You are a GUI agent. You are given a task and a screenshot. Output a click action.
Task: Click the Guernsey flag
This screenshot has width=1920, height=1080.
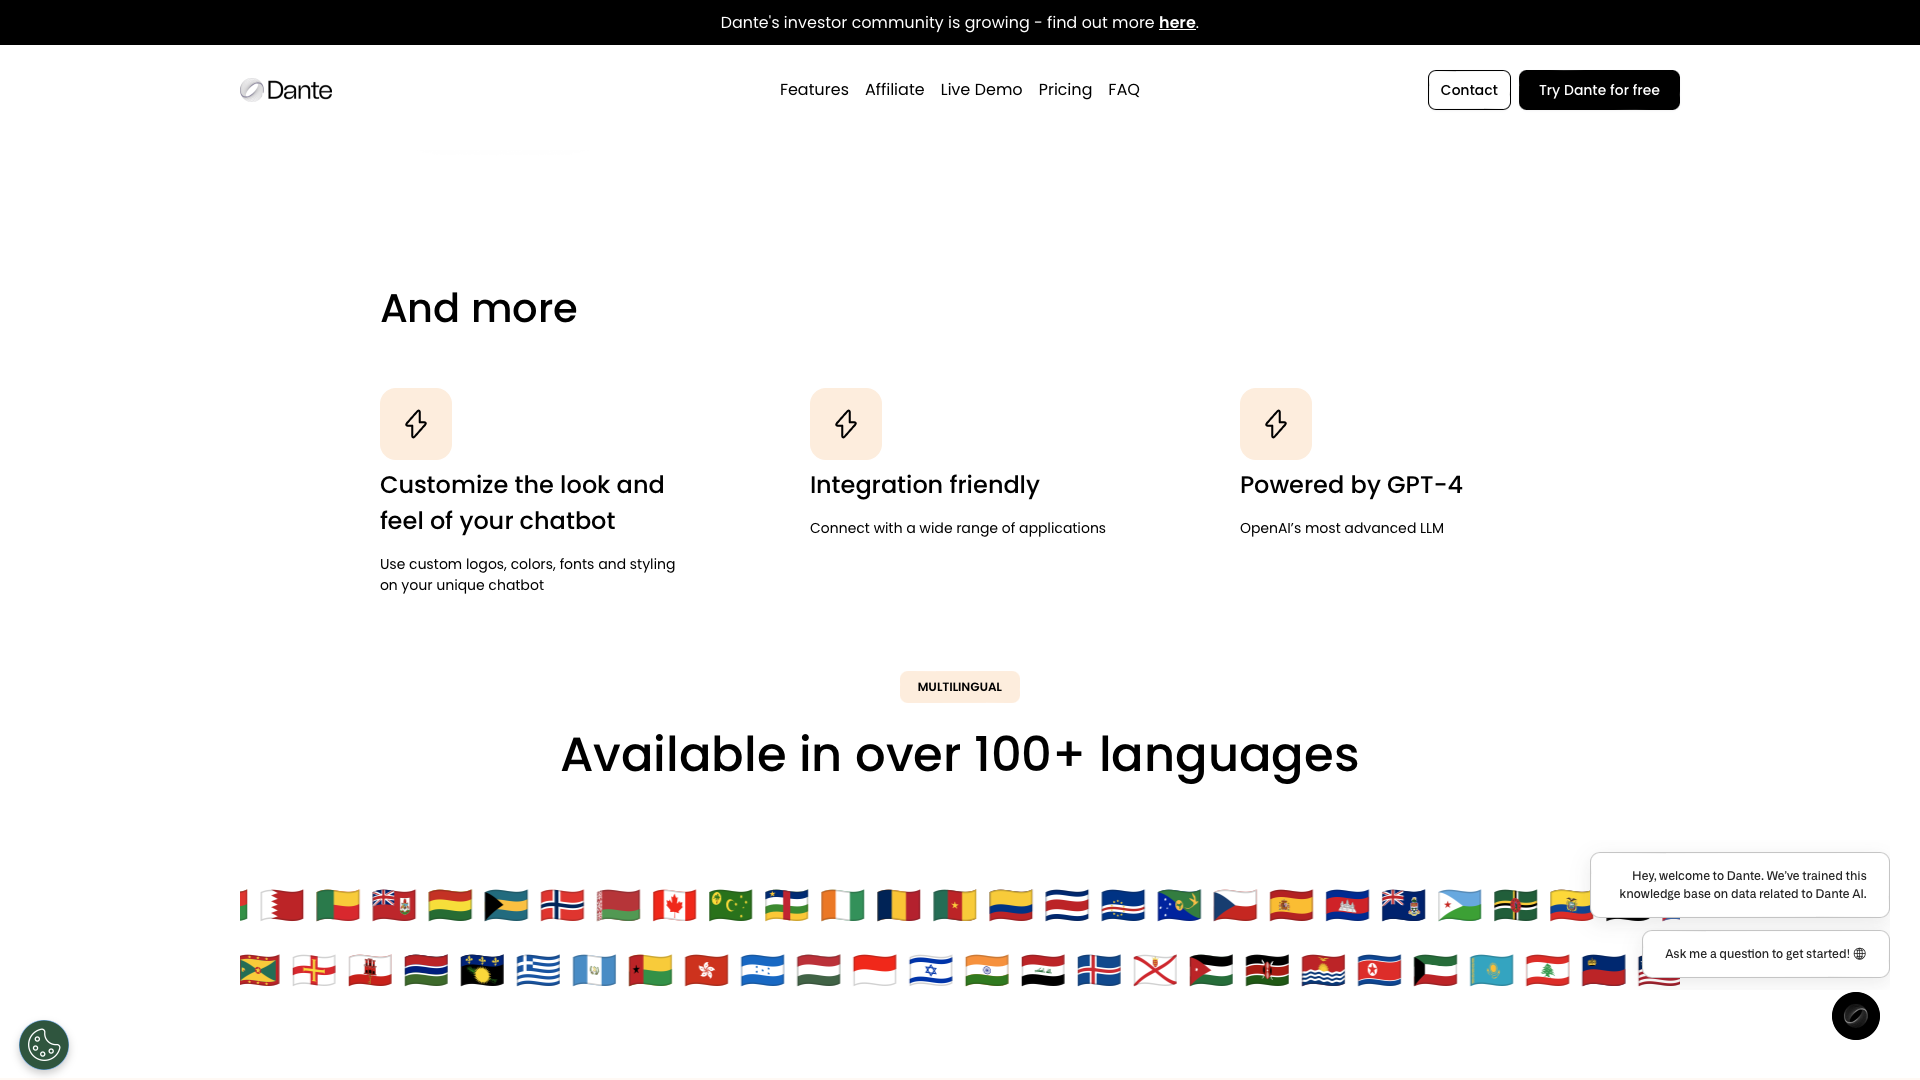pyautogui.click(x=314, y=970)
